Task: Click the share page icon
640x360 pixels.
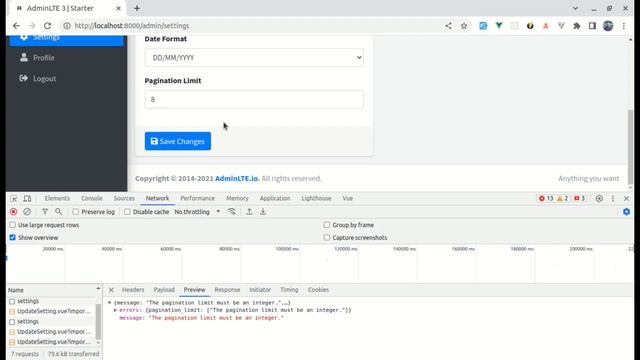Action: tap(448, 26)
